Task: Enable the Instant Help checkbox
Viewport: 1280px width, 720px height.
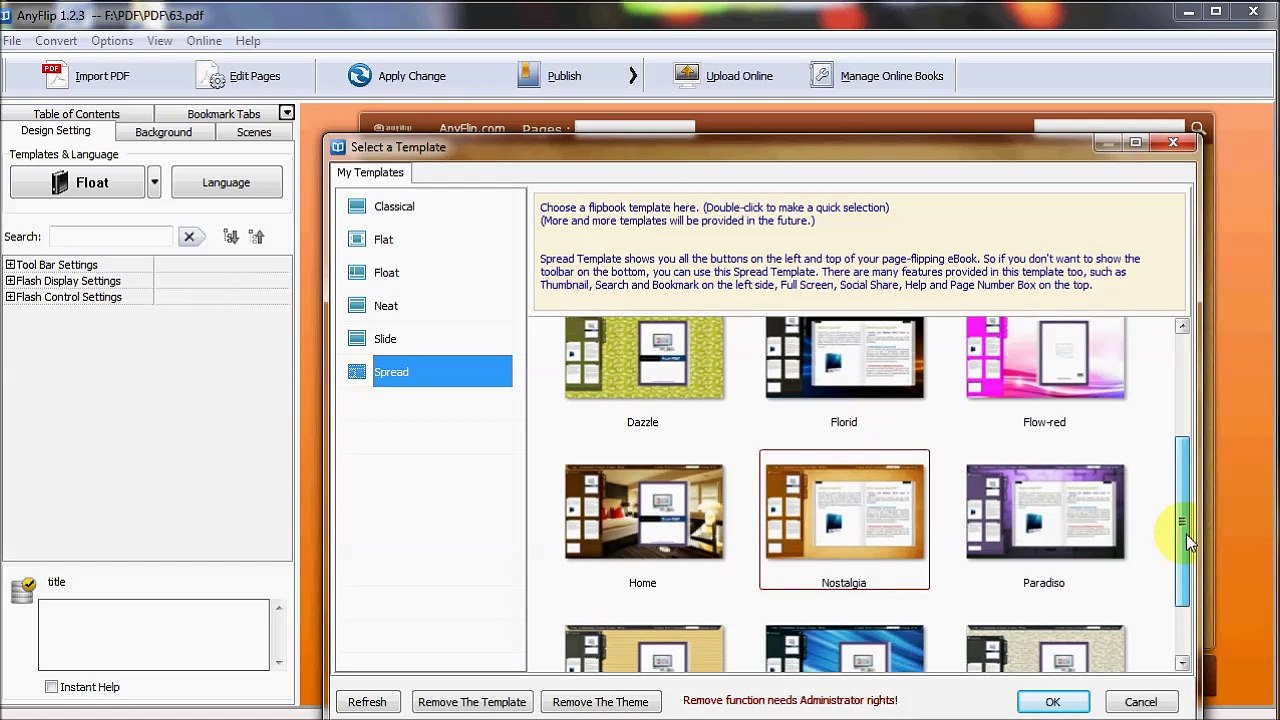Action: 51,687
